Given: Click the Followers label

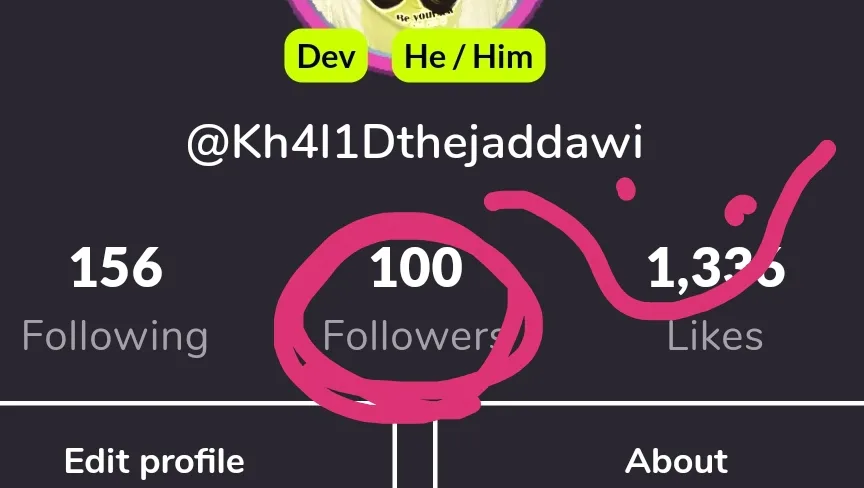Looking at the screenshot, I should tap(413, 335).
